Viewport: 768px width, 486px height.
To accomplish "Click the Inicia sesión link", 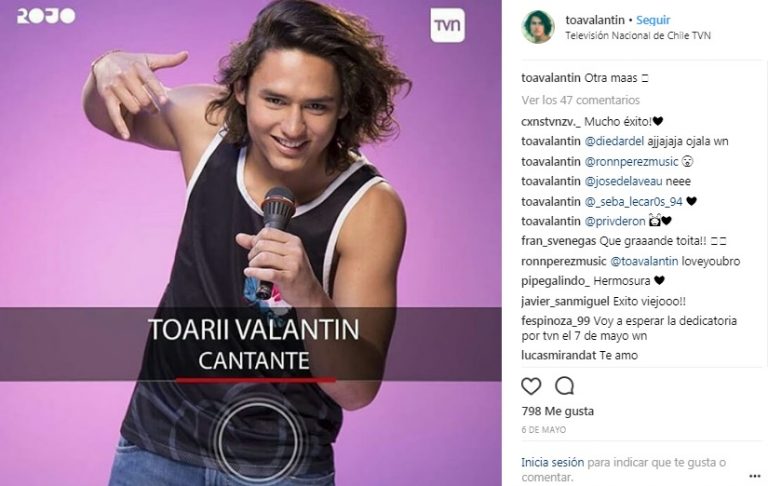I will coord(552,462).
